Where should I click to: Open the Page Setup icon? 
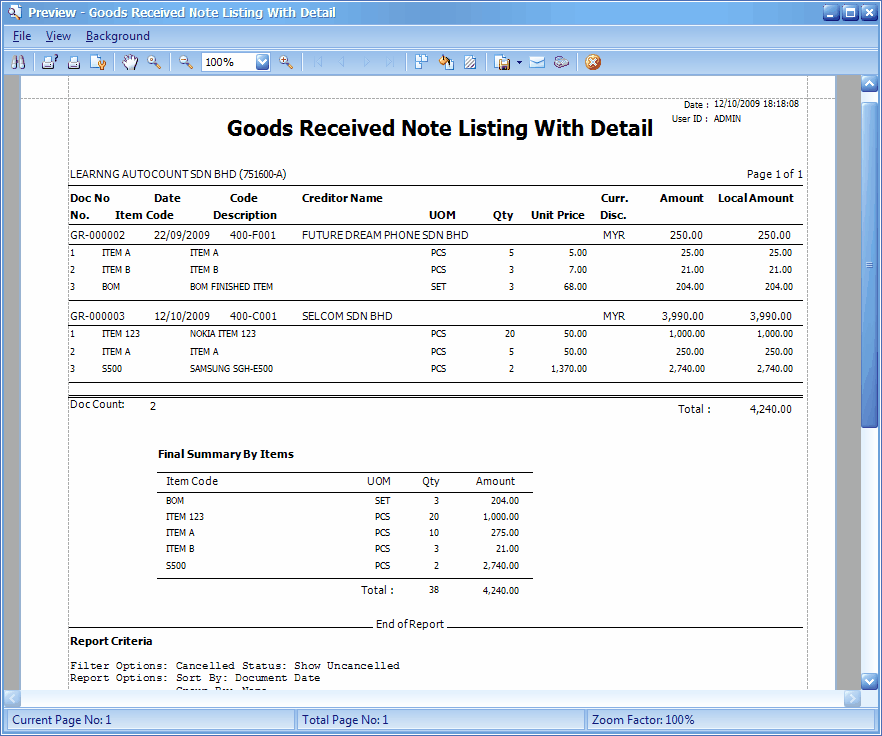(98, 62)
